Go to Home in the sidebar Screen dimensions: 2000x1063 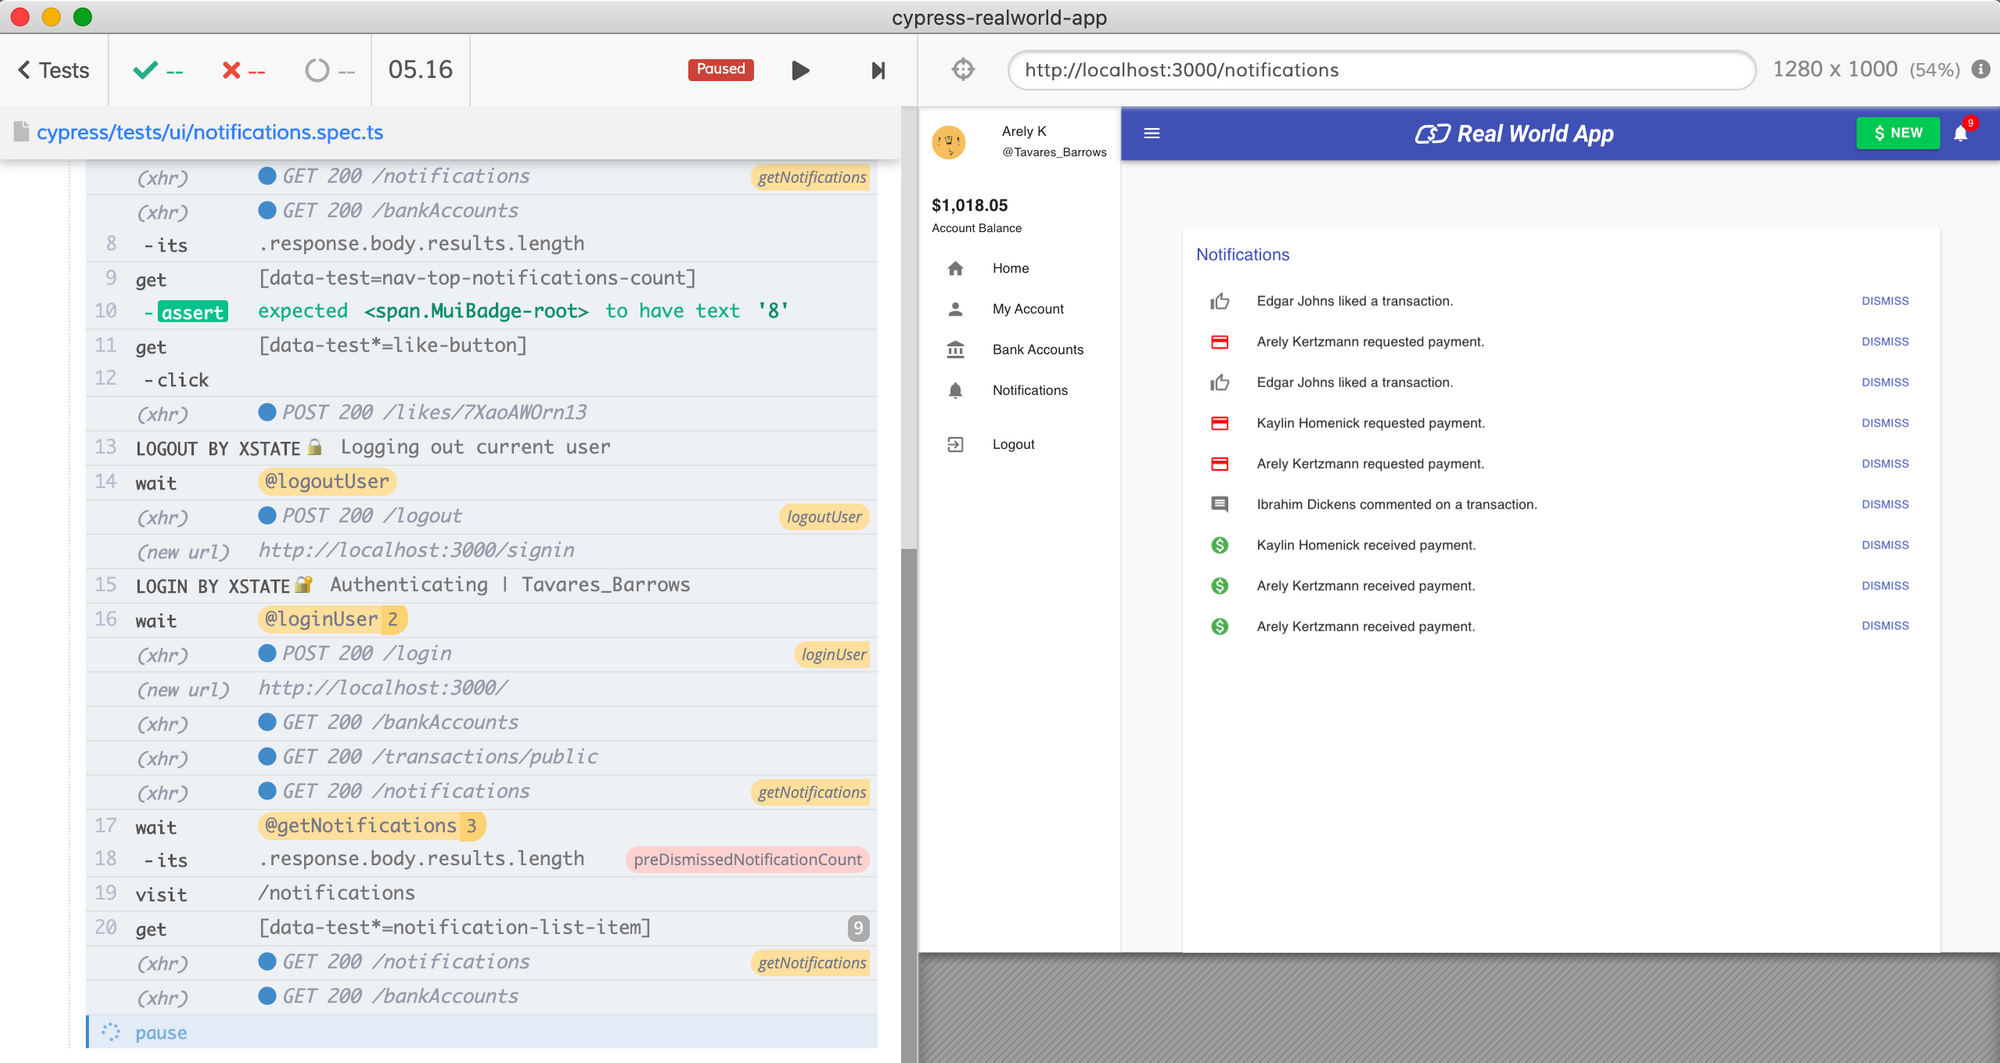1010,268
